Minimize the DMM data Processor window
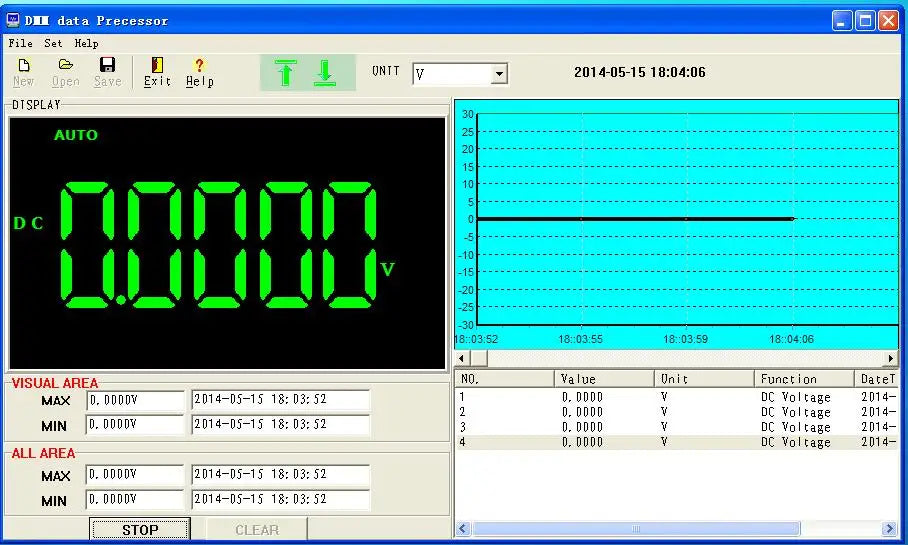The width and height of the screenshot is (908, 545). [842, 21]
